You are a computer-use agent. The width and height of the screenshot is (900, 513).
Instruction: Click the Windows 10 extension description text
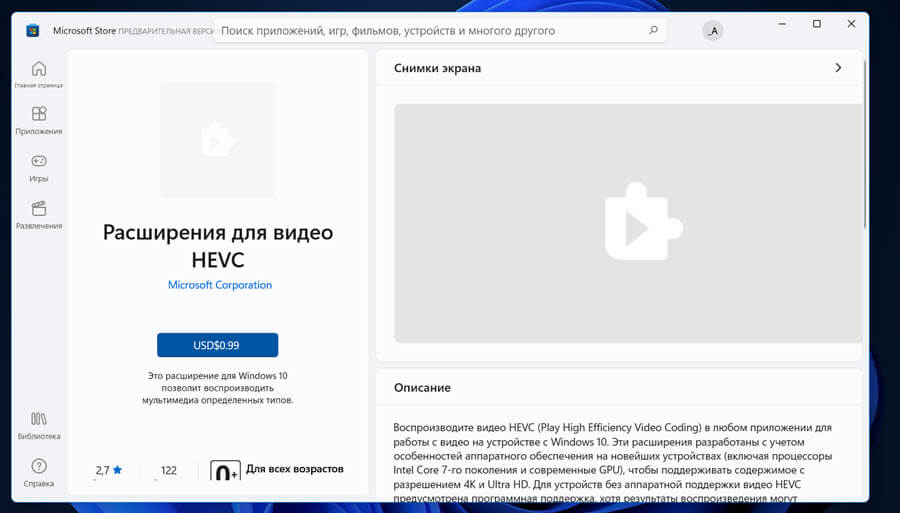218,387
